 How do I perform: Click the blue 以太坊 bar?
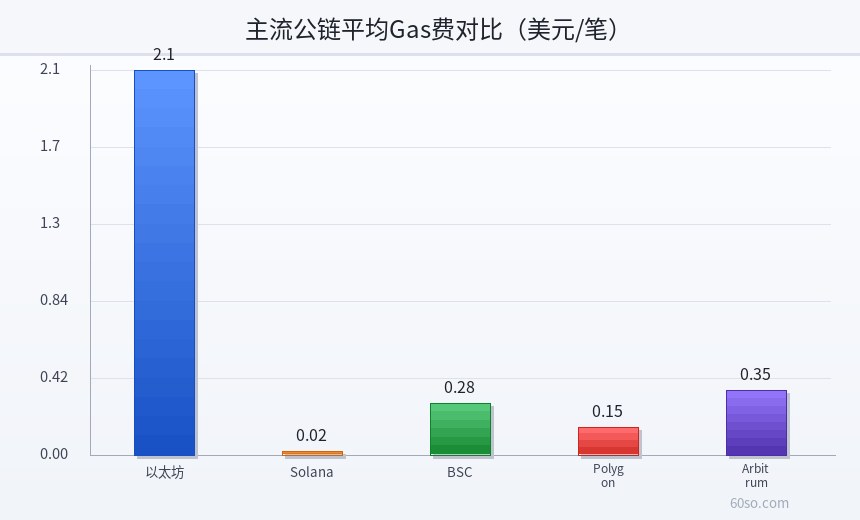coord(165,263)
